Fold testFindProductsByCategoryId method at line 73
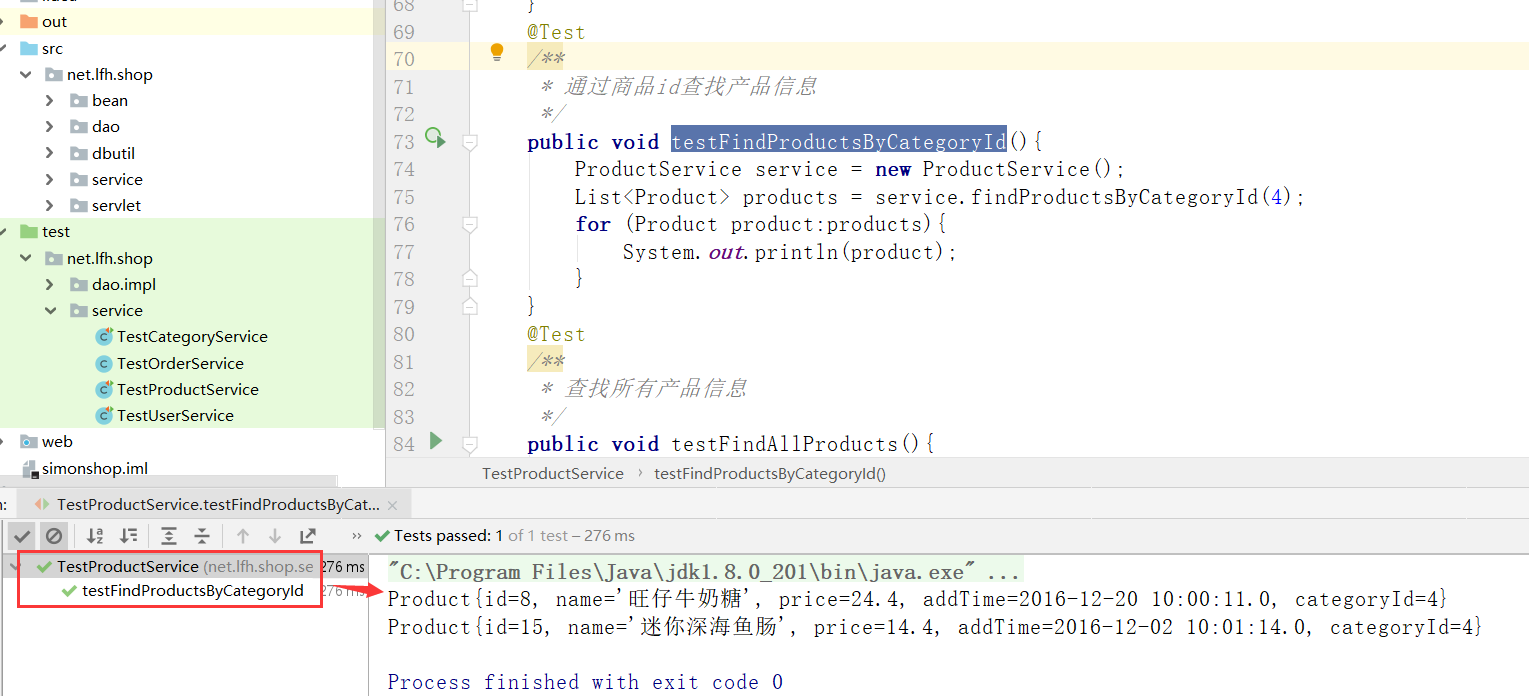The height and width of the screenshot is (696, 1529). (x=470, y=143)
